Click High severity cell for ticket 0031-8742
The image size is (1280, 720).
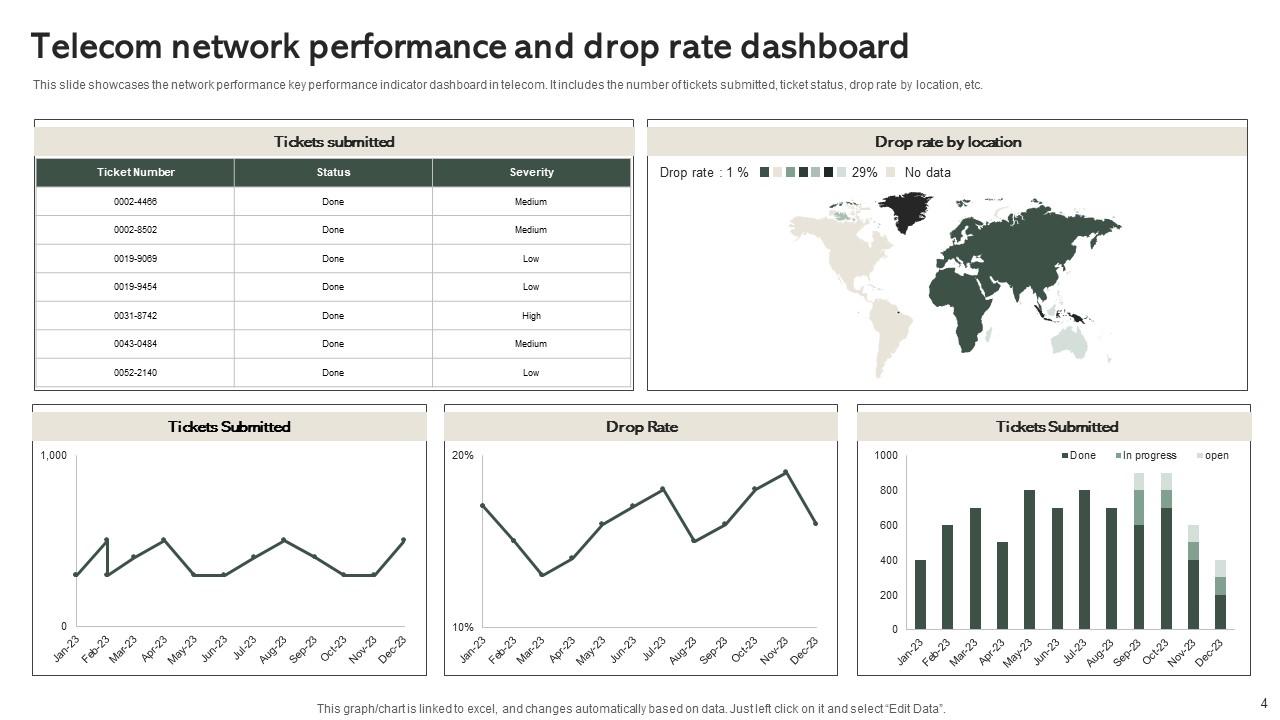click(x=531, y=316)
